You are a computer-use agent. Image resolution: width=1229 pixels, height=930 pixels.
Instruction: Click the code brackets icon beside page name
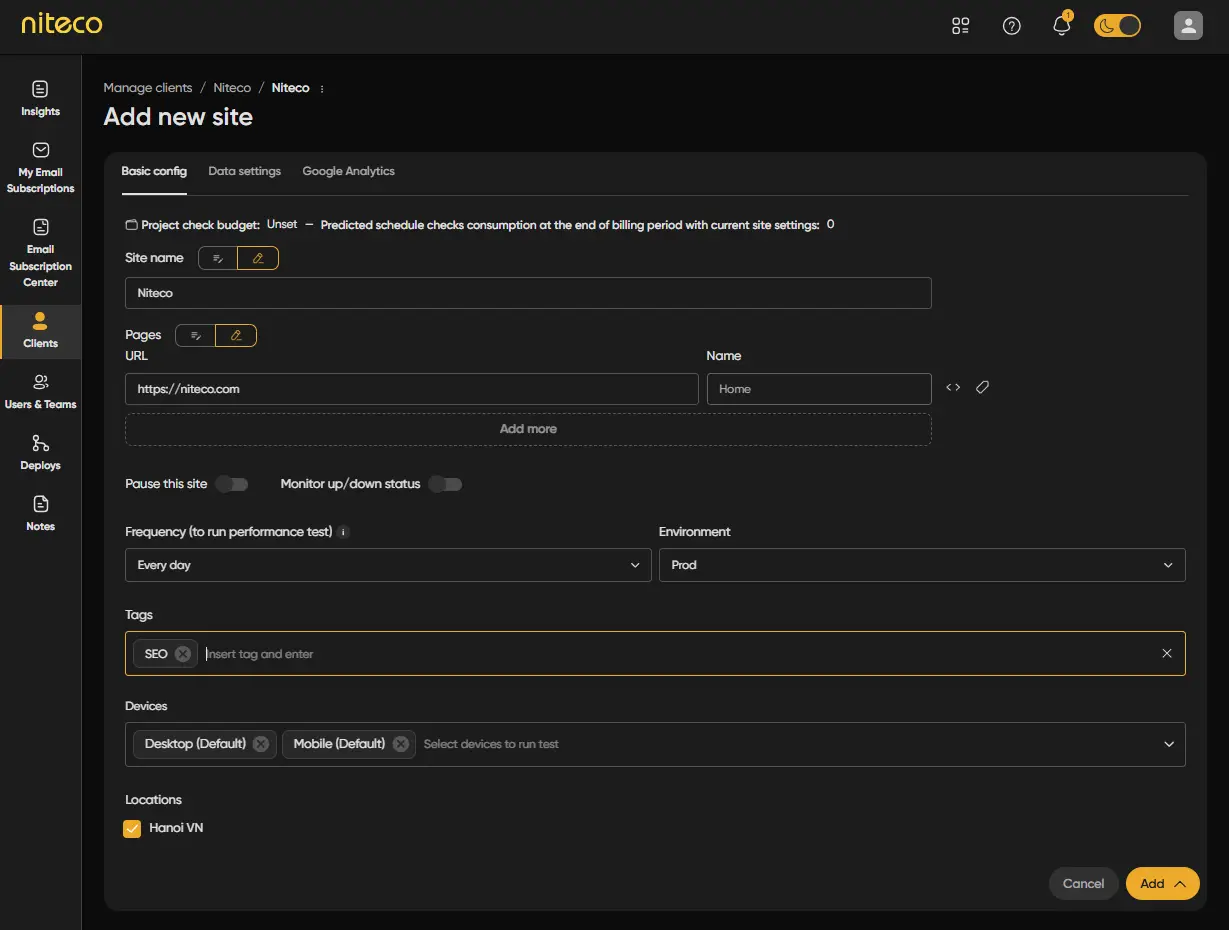pos(953,388)
